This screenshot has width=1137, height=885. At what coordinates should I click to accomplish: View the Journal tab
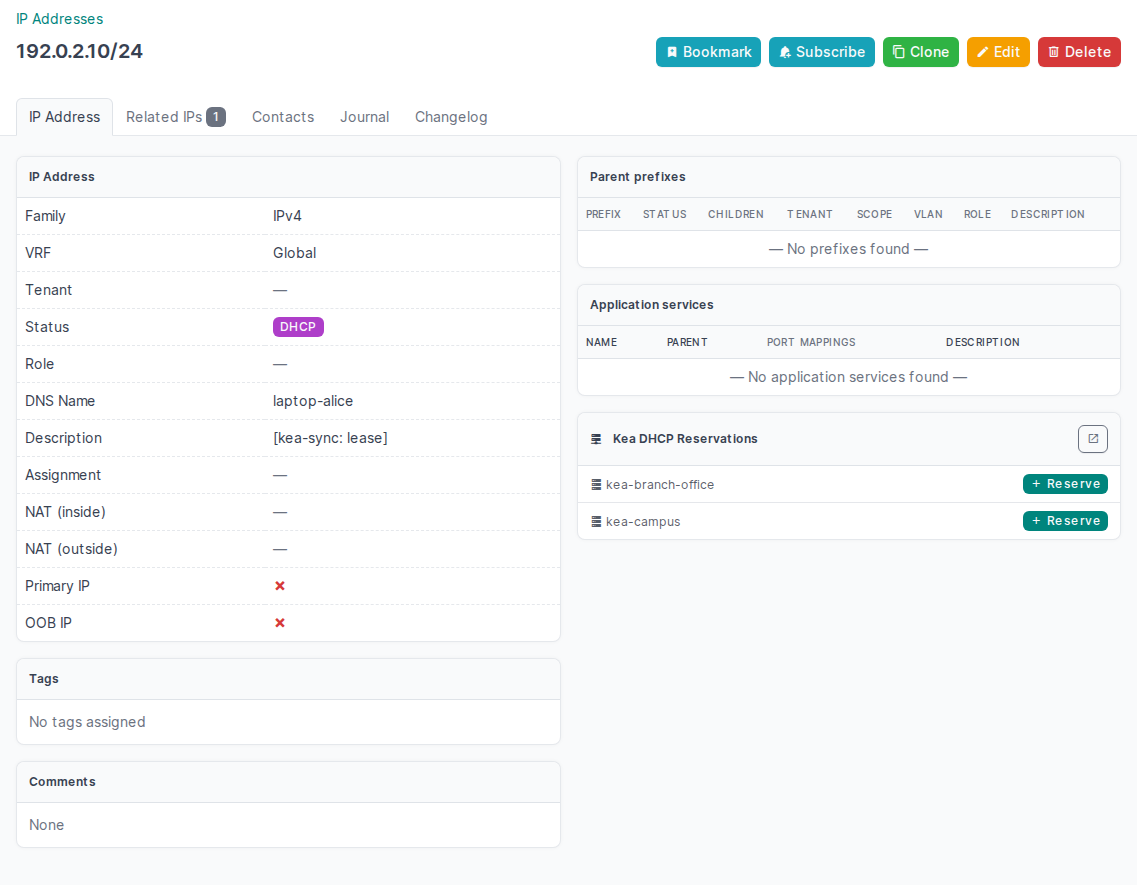click(365, 117)
